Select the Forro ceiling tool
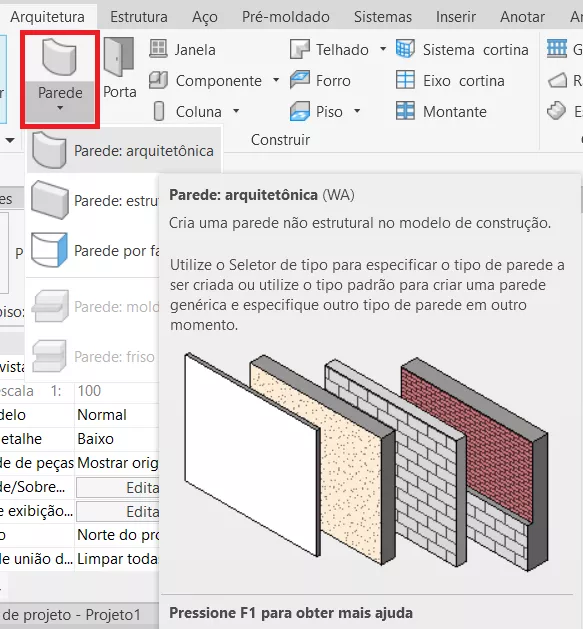 [321, 81]
